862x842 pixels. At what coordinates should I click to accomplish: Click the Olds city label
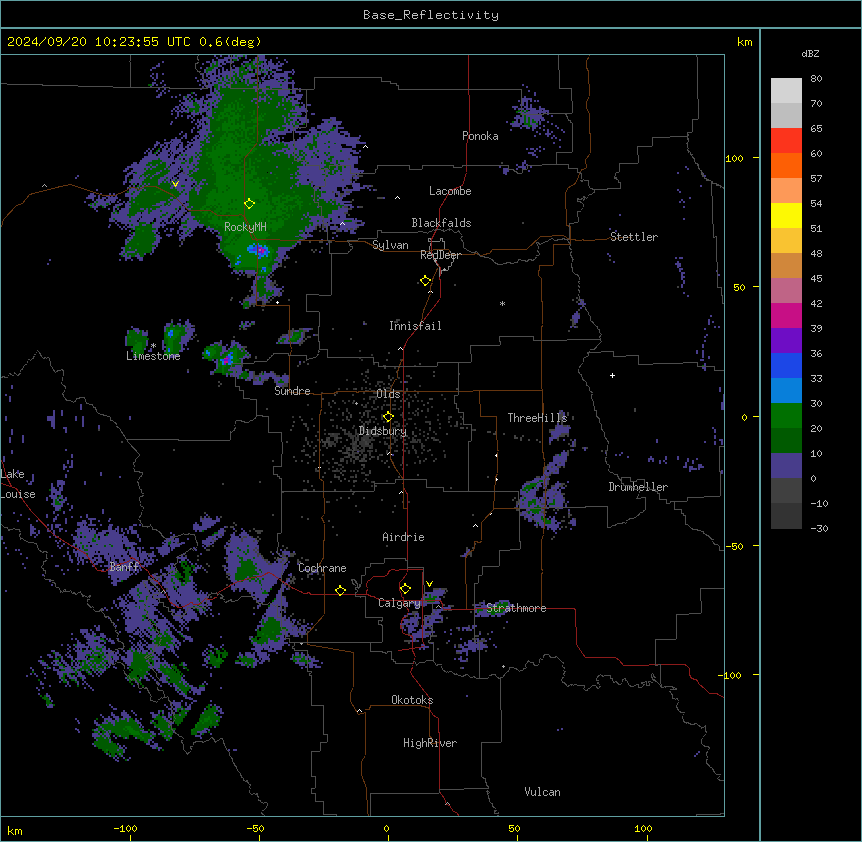(x=388, y=394)
